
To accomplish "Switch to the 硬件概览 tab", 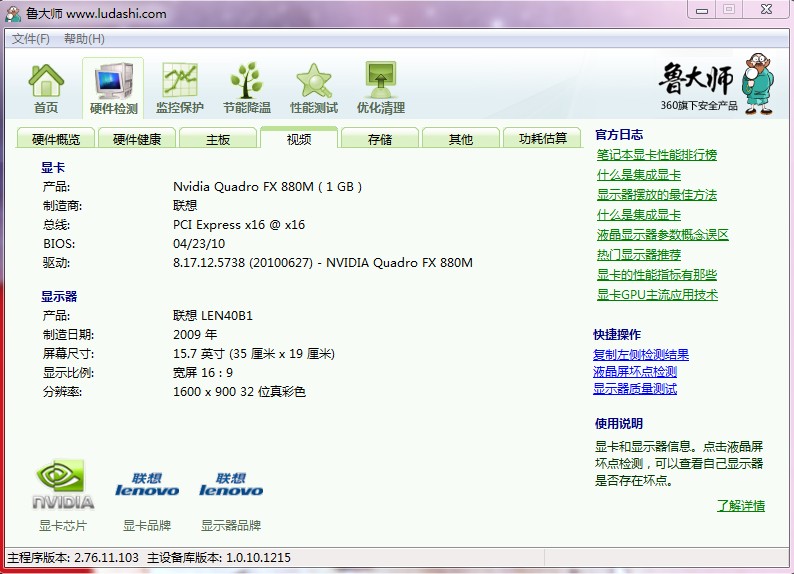I will (x=56, y=138).
